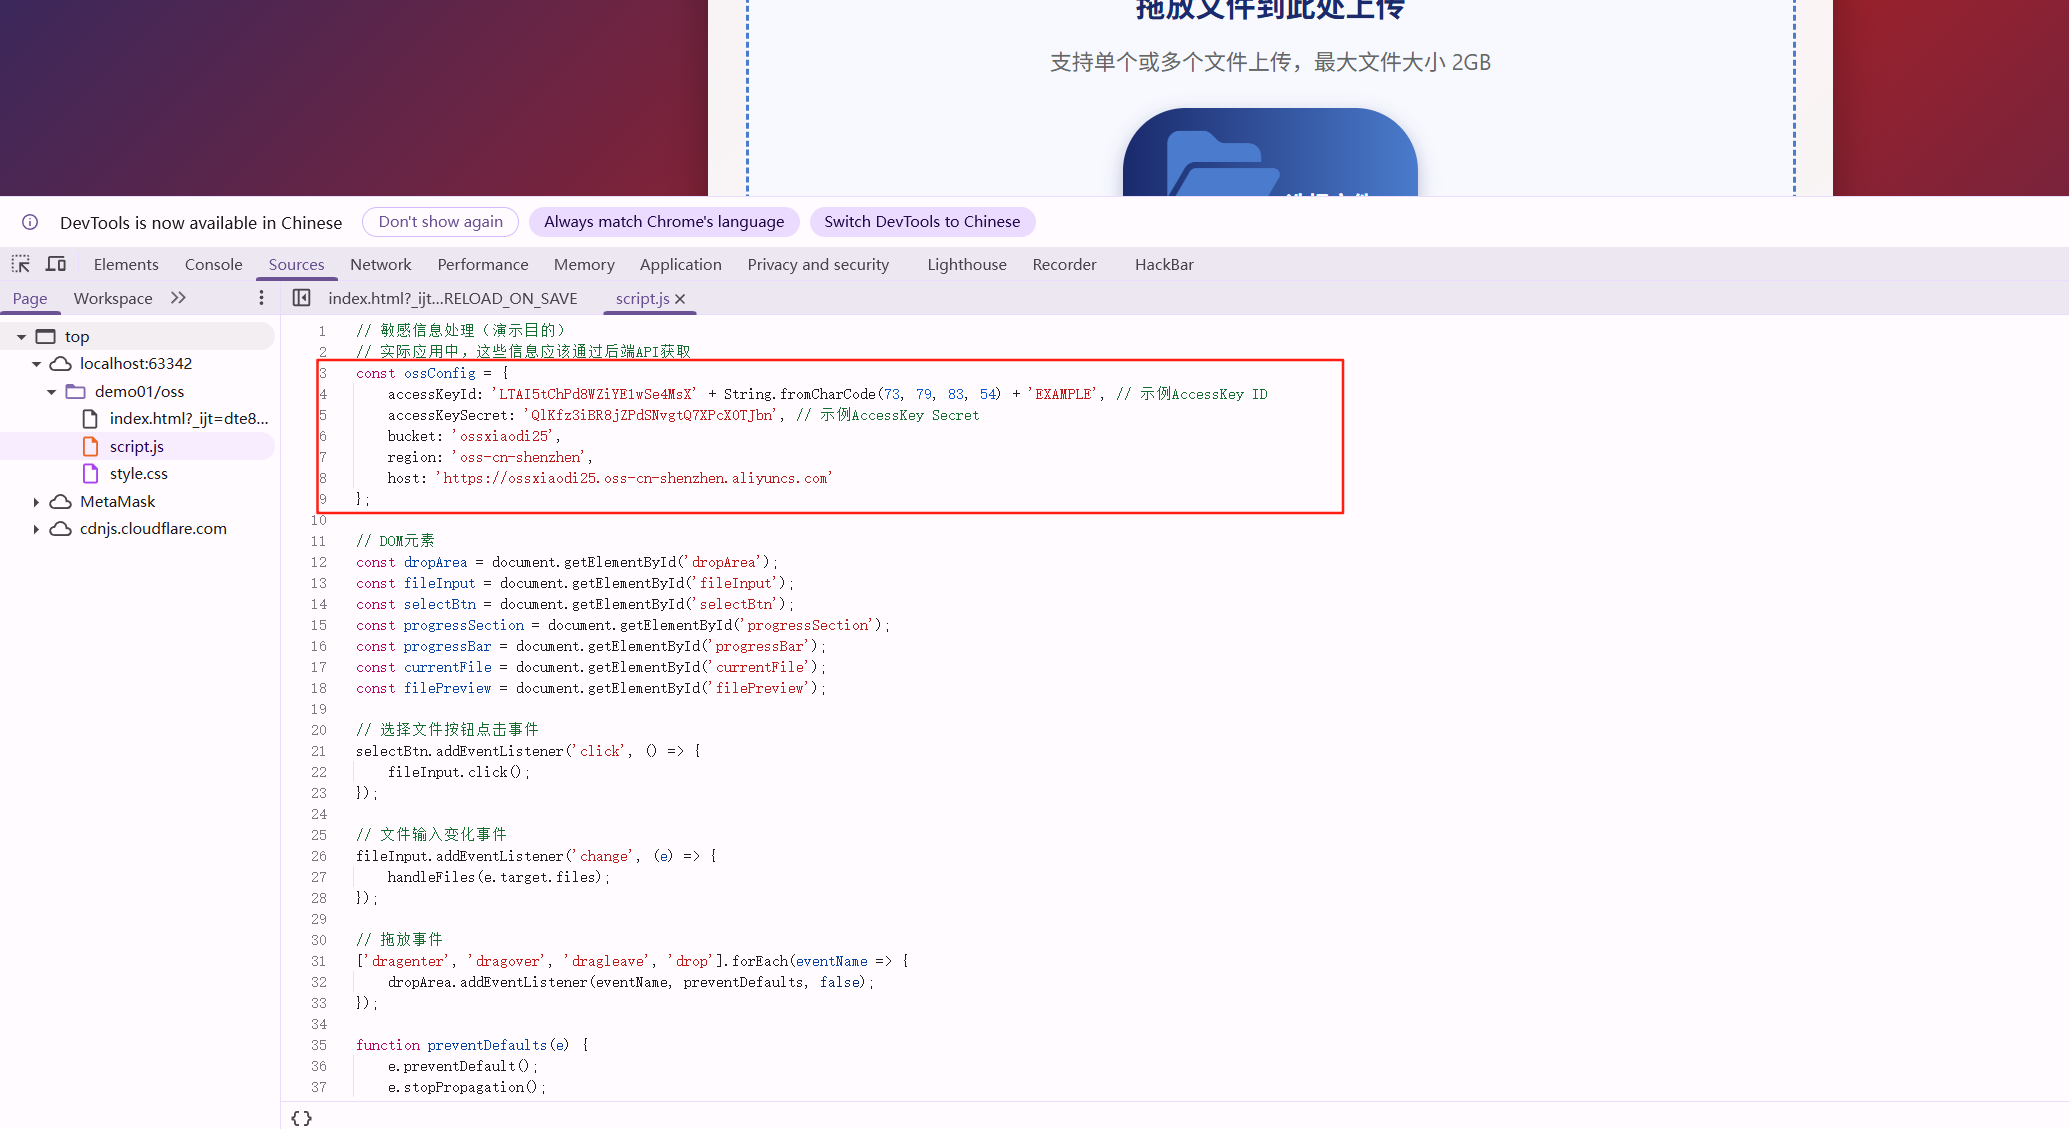Expand the cdnjs.cloudflare.com tree node
The image size is (2069, 1129).
tap(37, 529)
